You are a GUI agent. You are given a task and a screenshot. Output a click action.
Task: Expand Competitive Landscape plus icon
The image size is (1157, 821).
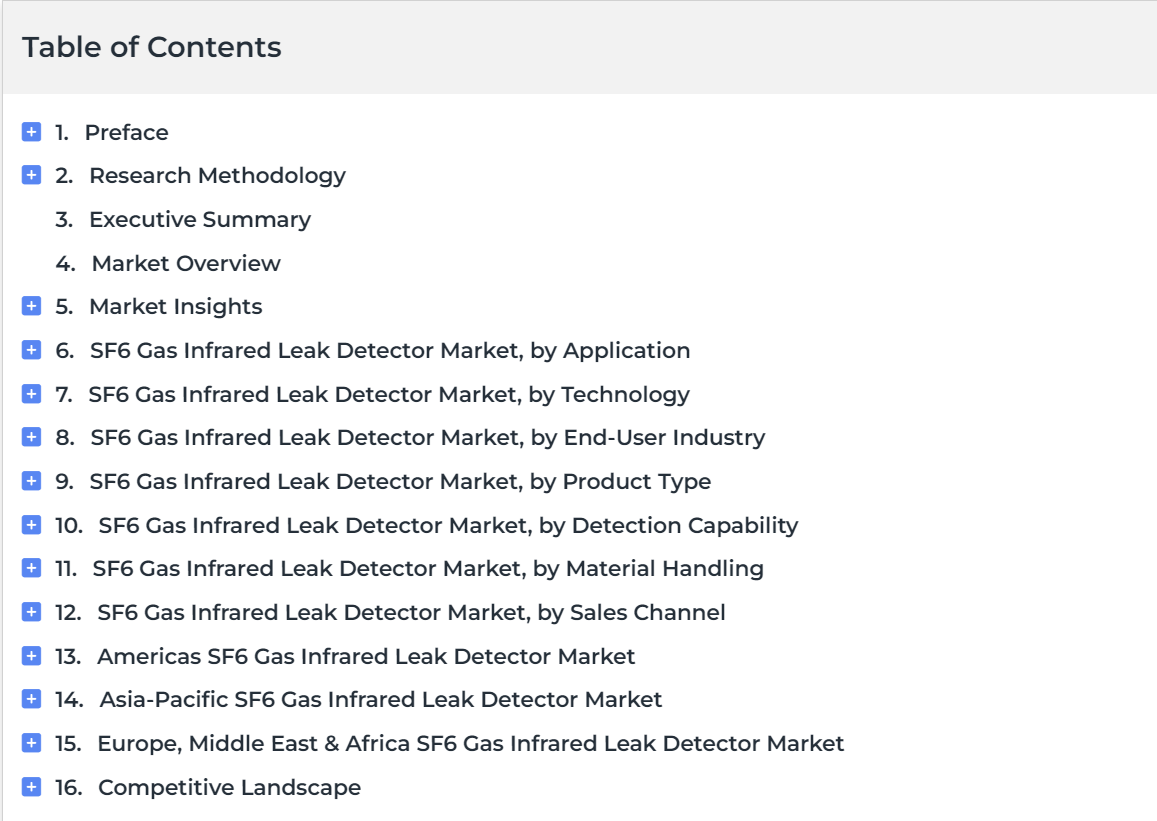tap(31, 787)
